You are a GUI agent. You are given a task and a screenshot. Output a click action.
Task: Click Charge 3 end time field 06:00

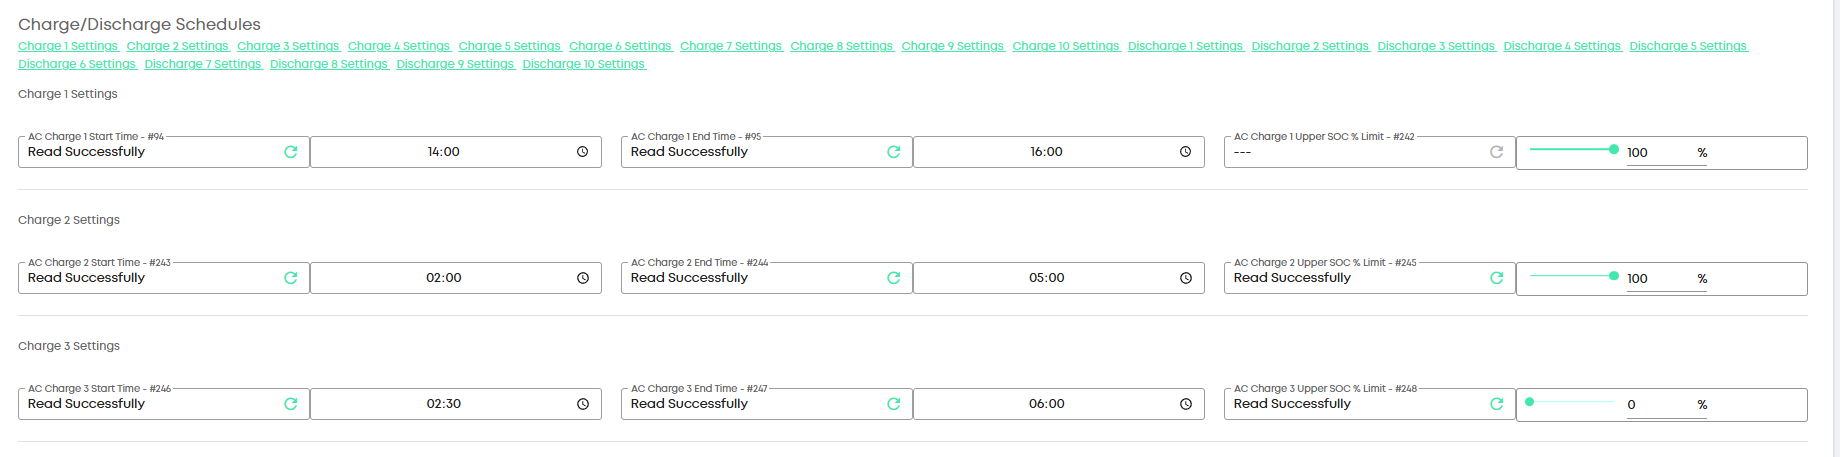[x=1046, y=404]
